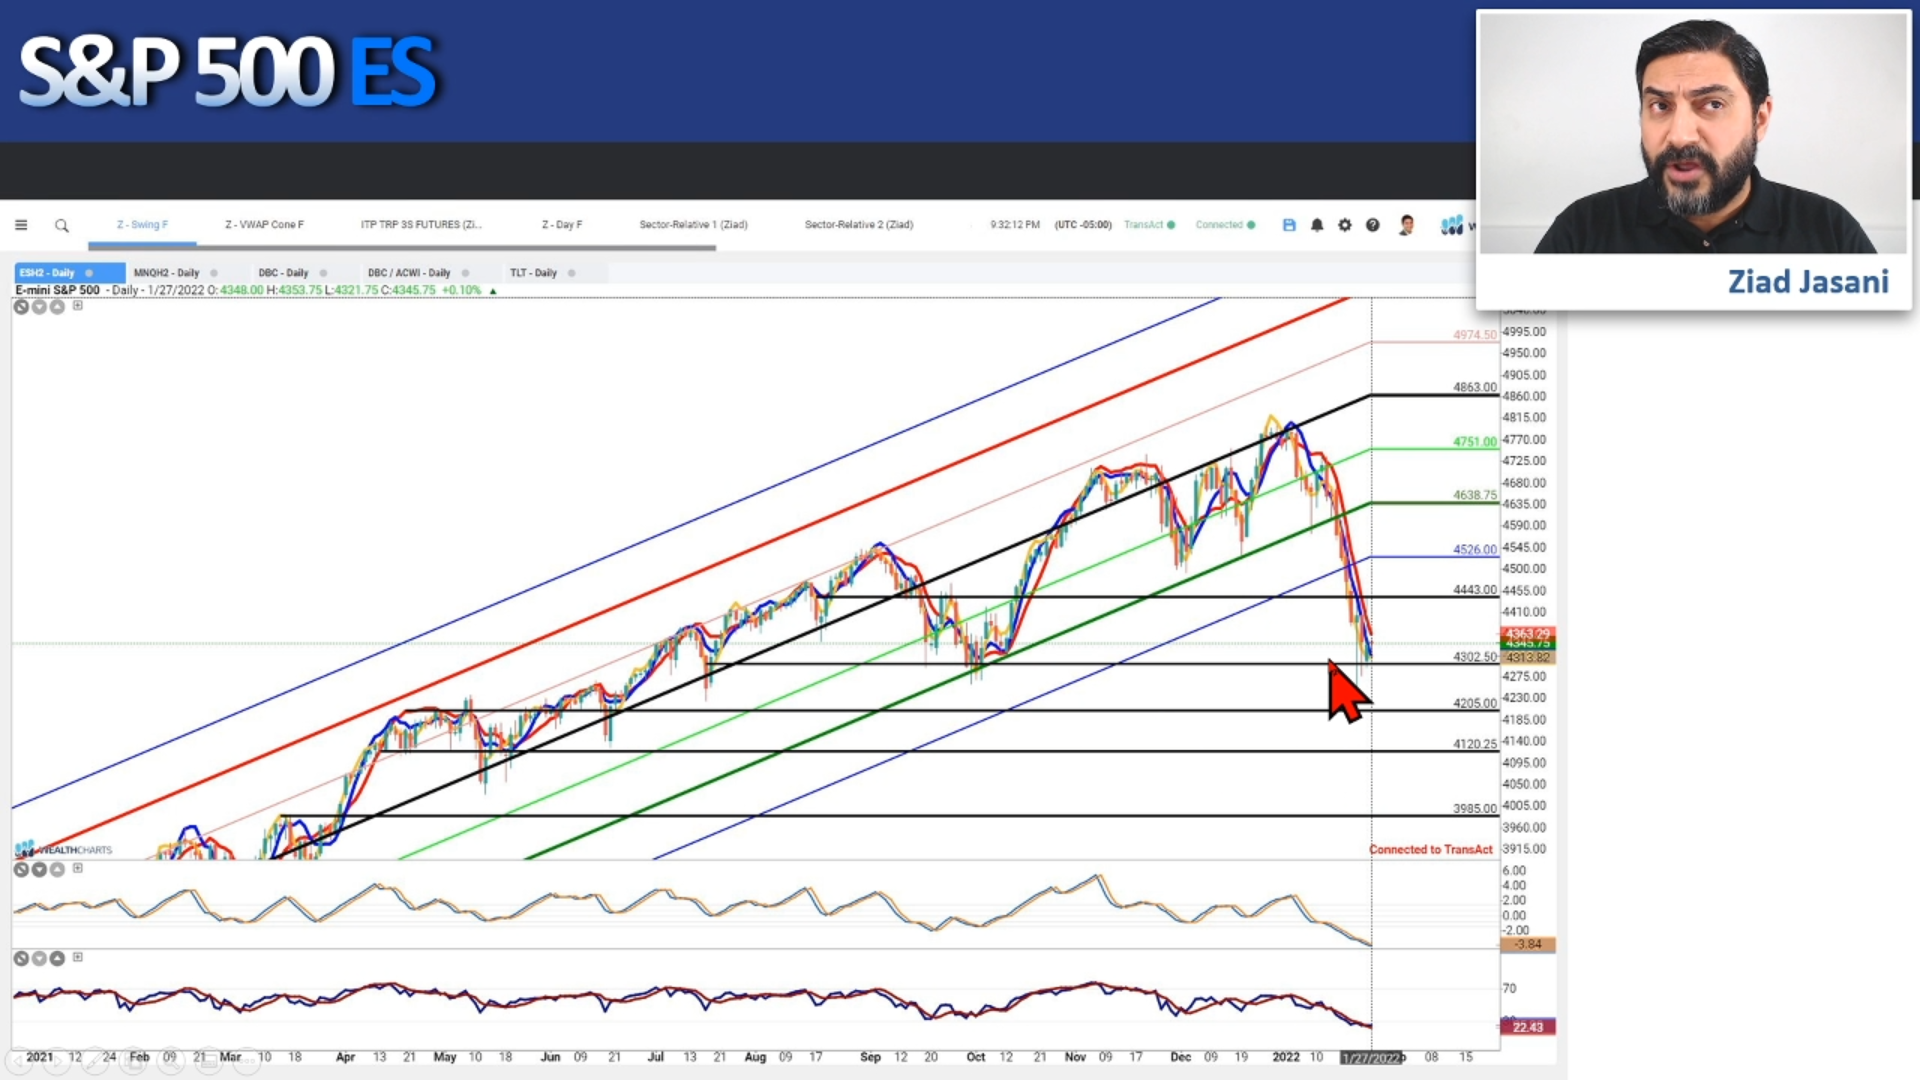
Task: Move main price pane down arrow icon
Action: (39, 307)
